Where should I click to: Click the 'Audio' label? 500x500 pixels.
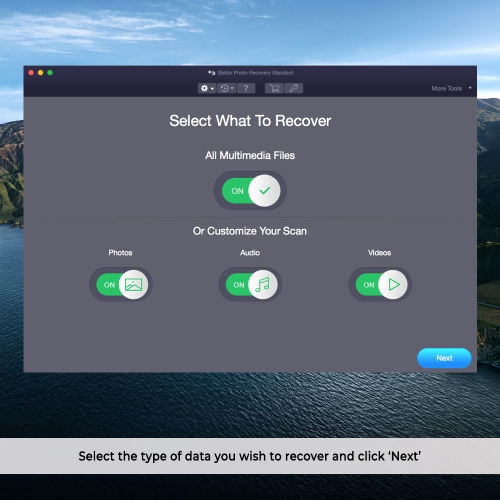point(250,253)
